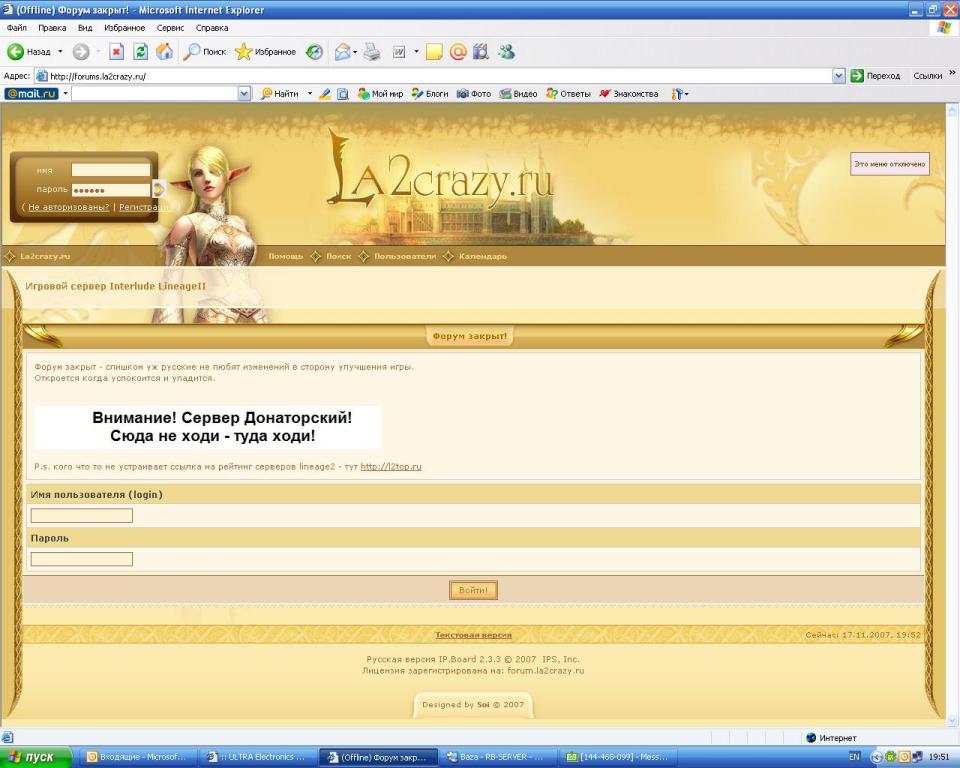This screenshot has height=768, width=960.
Task: Open Мой мир on Mail.ru toolbar
Action: click(380, 94)
